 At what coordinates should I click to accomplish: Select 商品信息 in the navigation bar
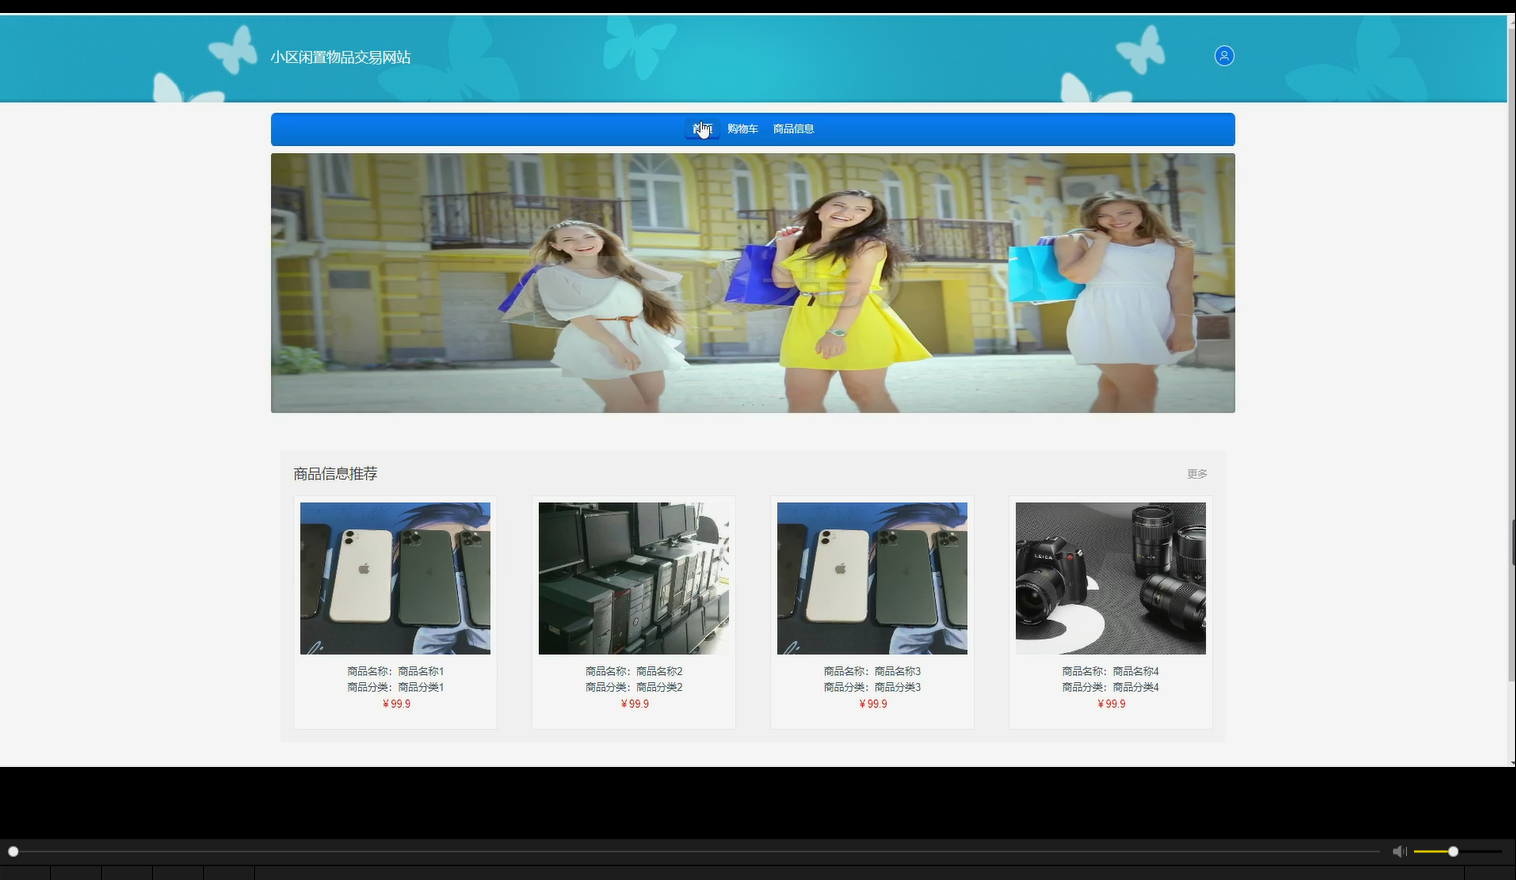coord(793,129)
